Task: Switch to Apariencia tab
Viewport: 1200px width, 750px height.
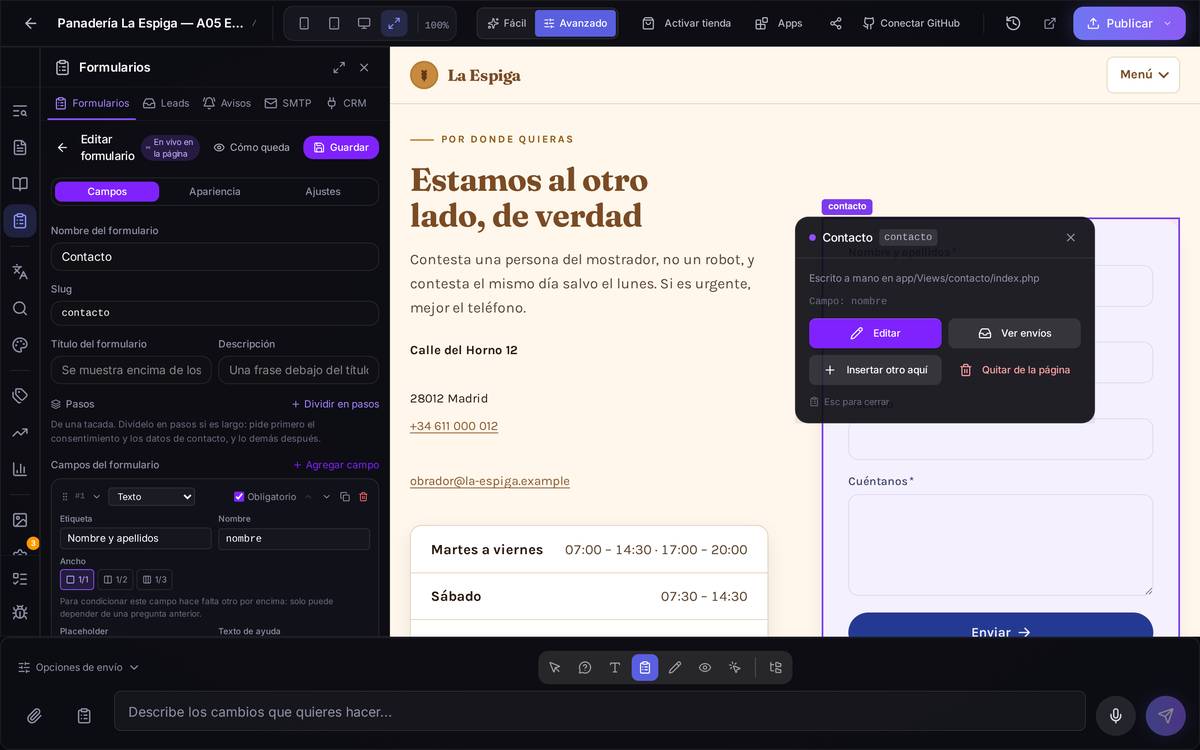Action: click(215, 191)
